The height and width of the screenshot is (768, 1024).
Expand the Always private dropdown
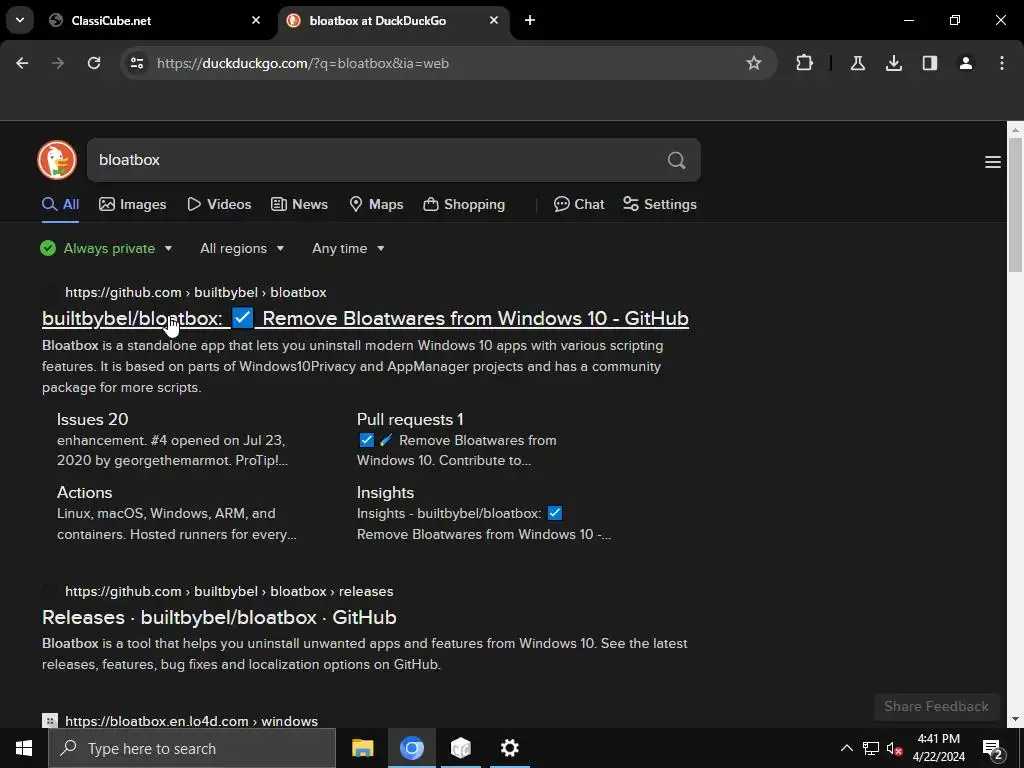click(x=106, y=248)
